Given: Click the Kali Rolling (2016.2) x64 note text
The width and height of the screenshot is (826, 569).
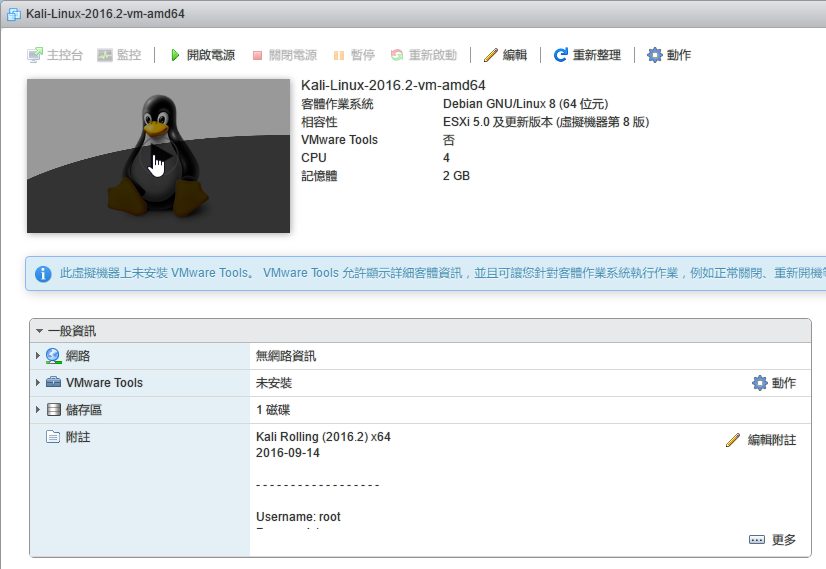Looking at the screenshot, I should [x=323, y=437].
